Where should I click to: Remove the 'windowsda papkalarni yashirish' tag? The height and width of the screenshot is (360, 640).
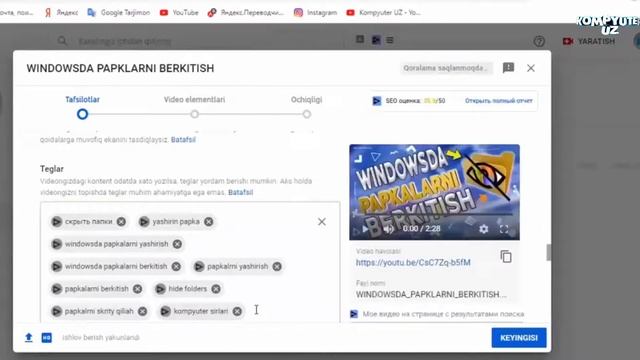177,244
